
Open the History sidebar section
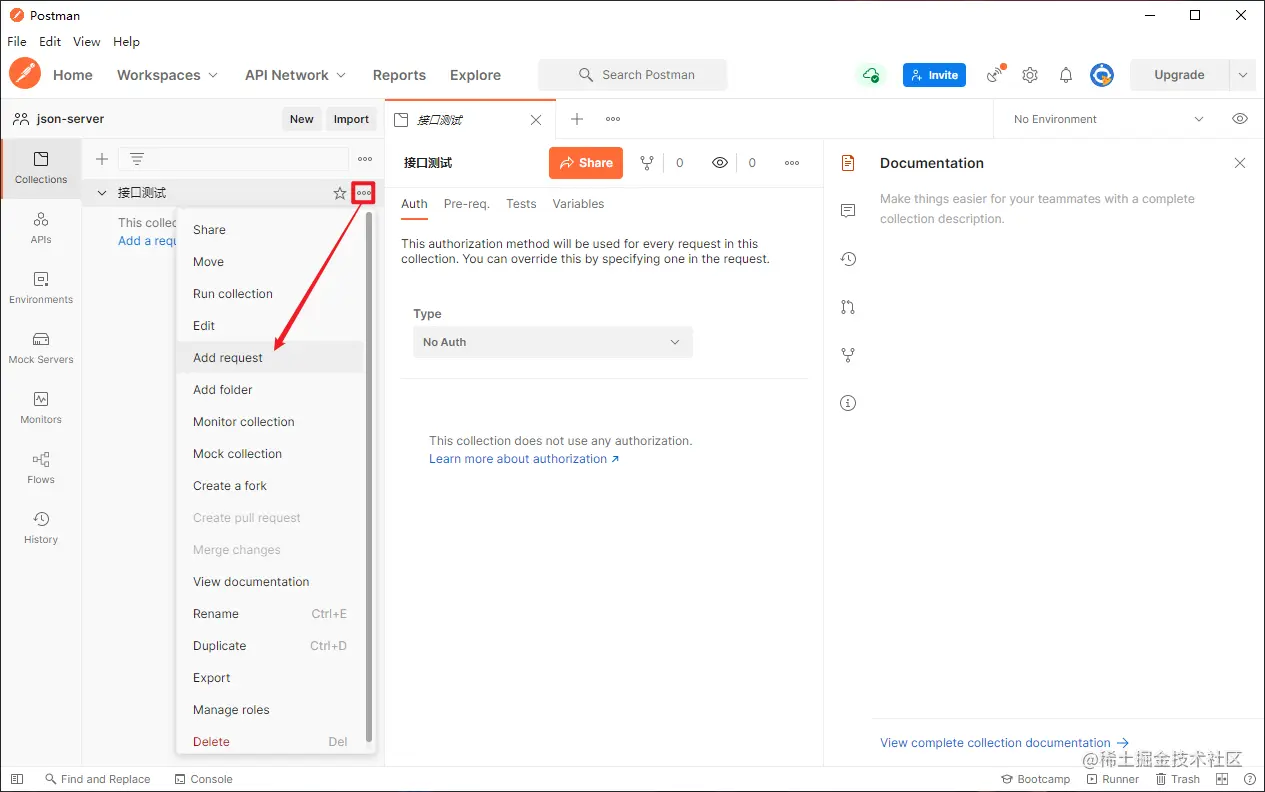tap(41, 528)
